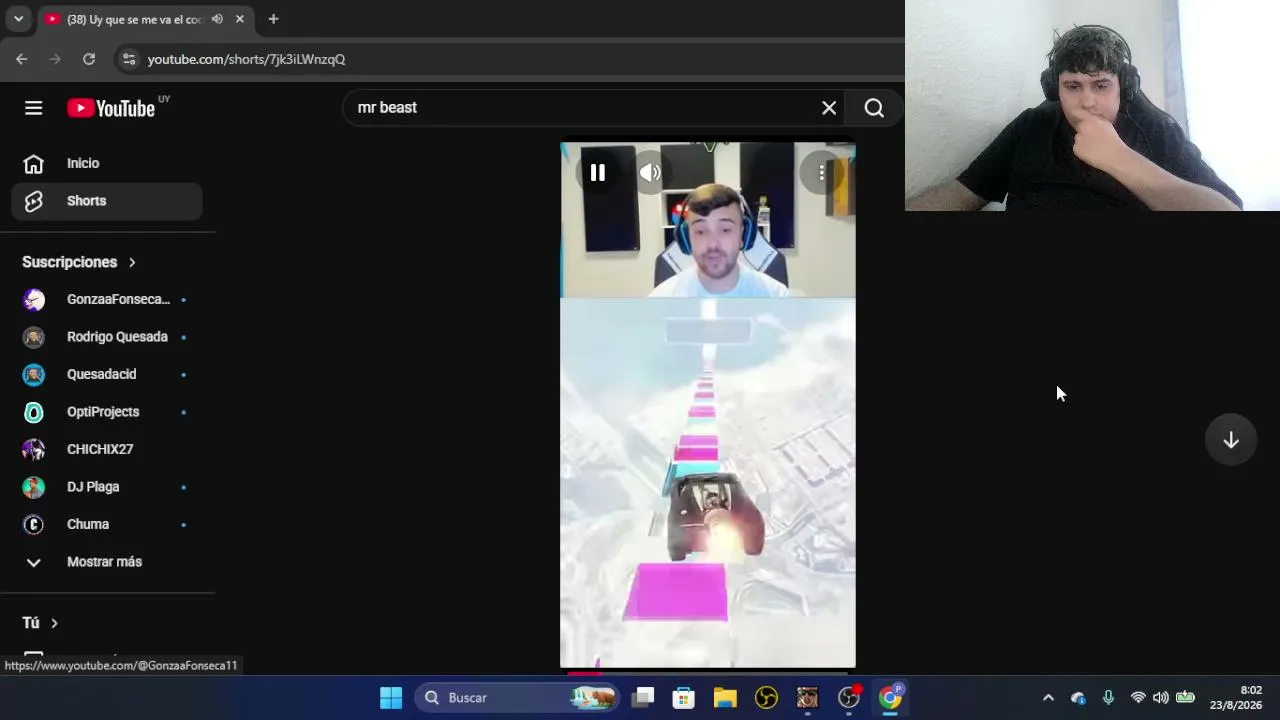Go to the YouTube logo home page
Image resolution: width=1280 pixels, height=720 pixels.
coord(111,108)
